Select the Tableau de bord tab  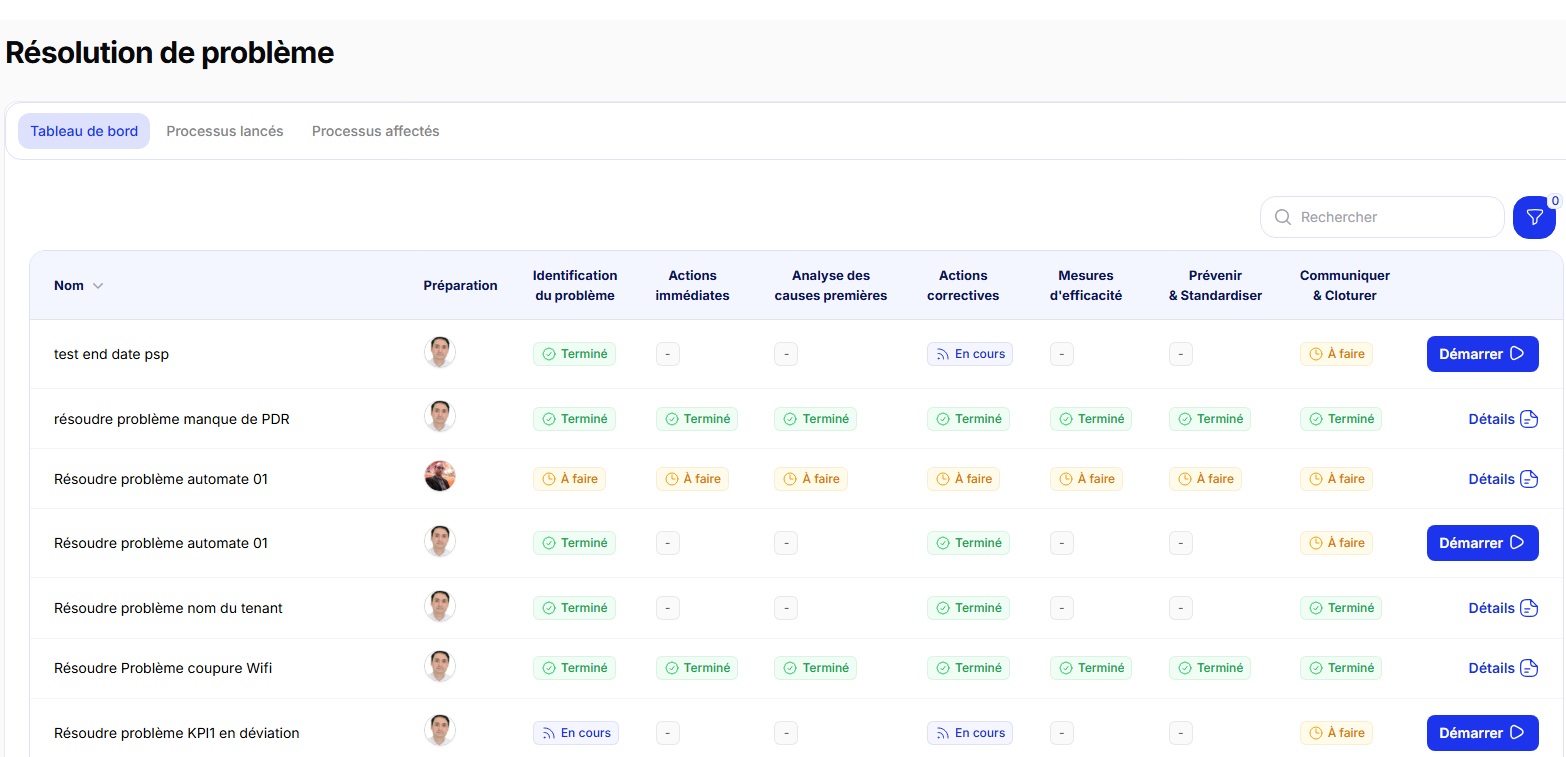[x=84, y=131]
